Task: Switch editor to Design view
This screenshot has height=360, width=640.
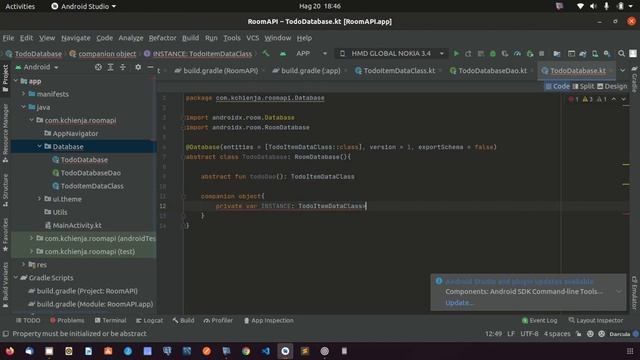Action: [612, 86]
